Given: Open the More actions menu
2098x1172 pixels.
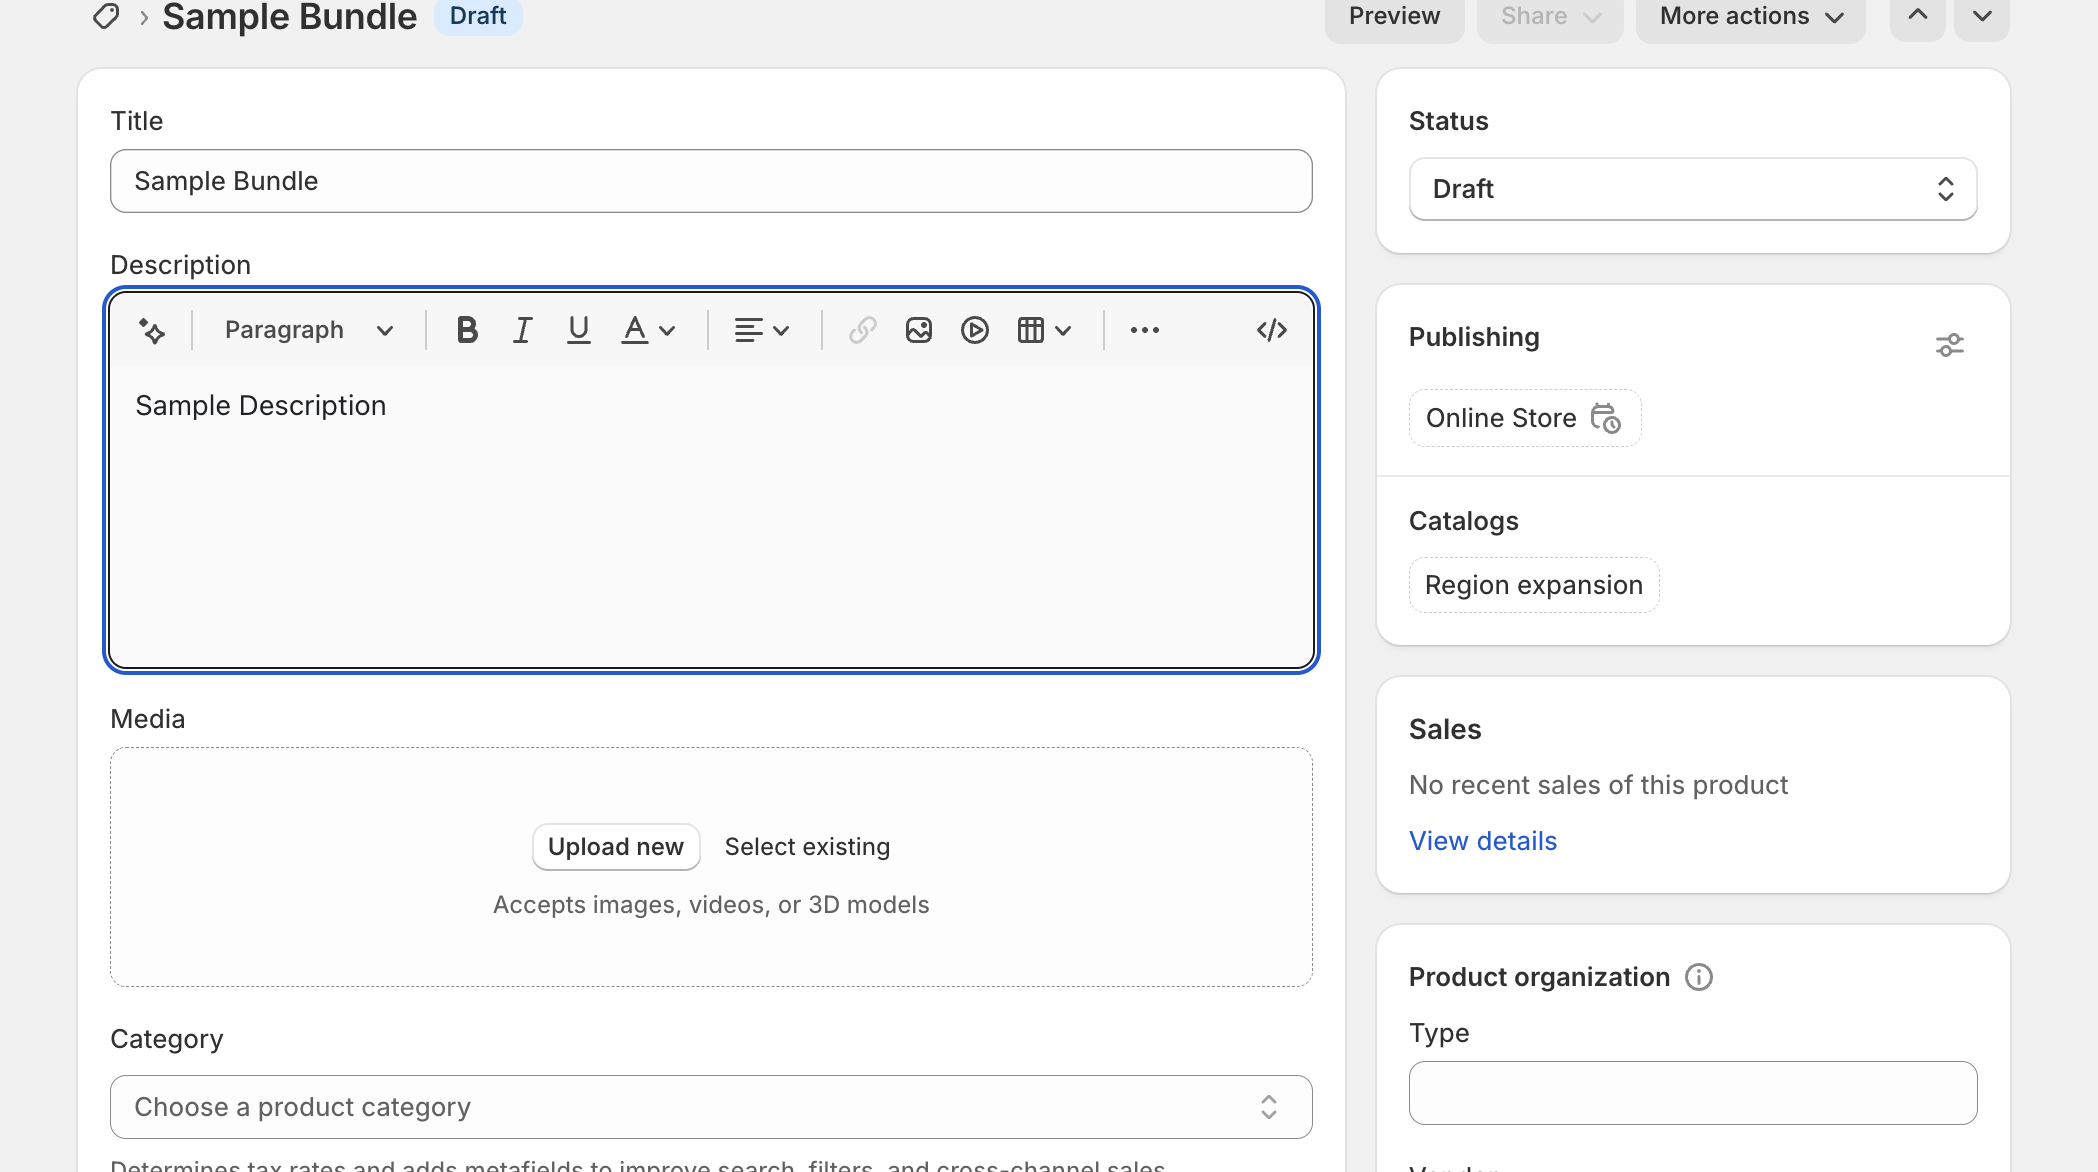Looking at the screenshot, I should click(1750, 16).
